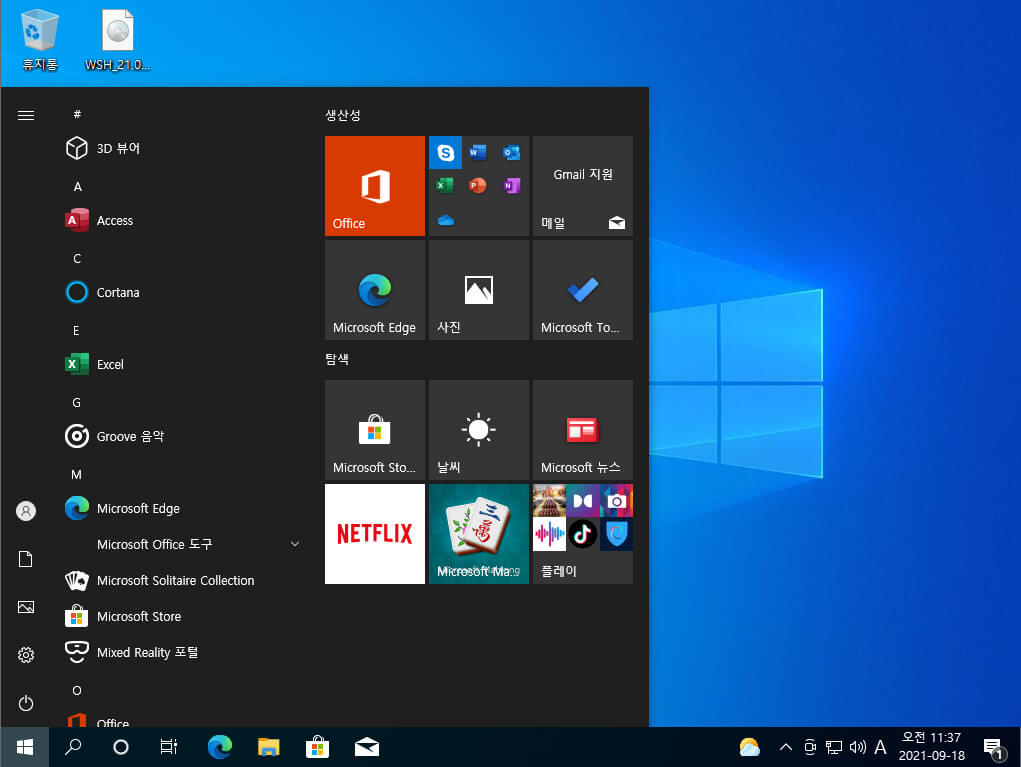Open the Microsoft Edge tile

[x=374, y=290]
